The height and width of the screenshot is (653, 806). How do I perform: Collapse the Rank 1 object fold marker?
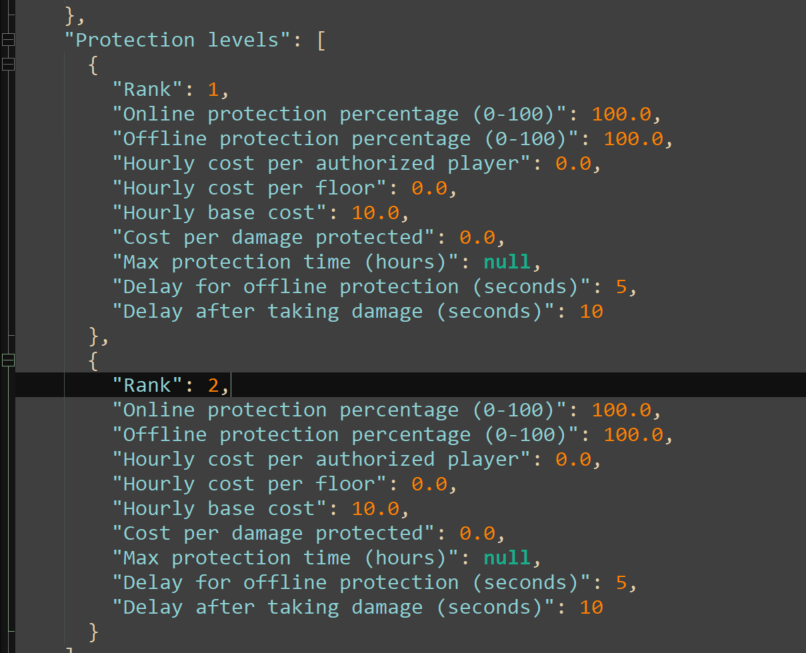[8, 64]
